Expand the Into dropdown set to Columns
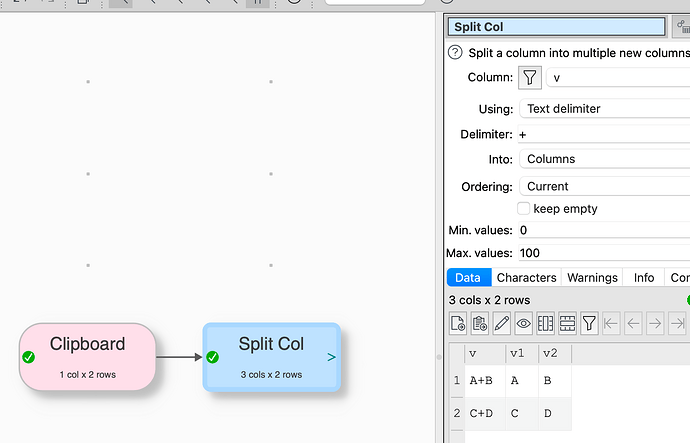690x443 pixels. 604,159
